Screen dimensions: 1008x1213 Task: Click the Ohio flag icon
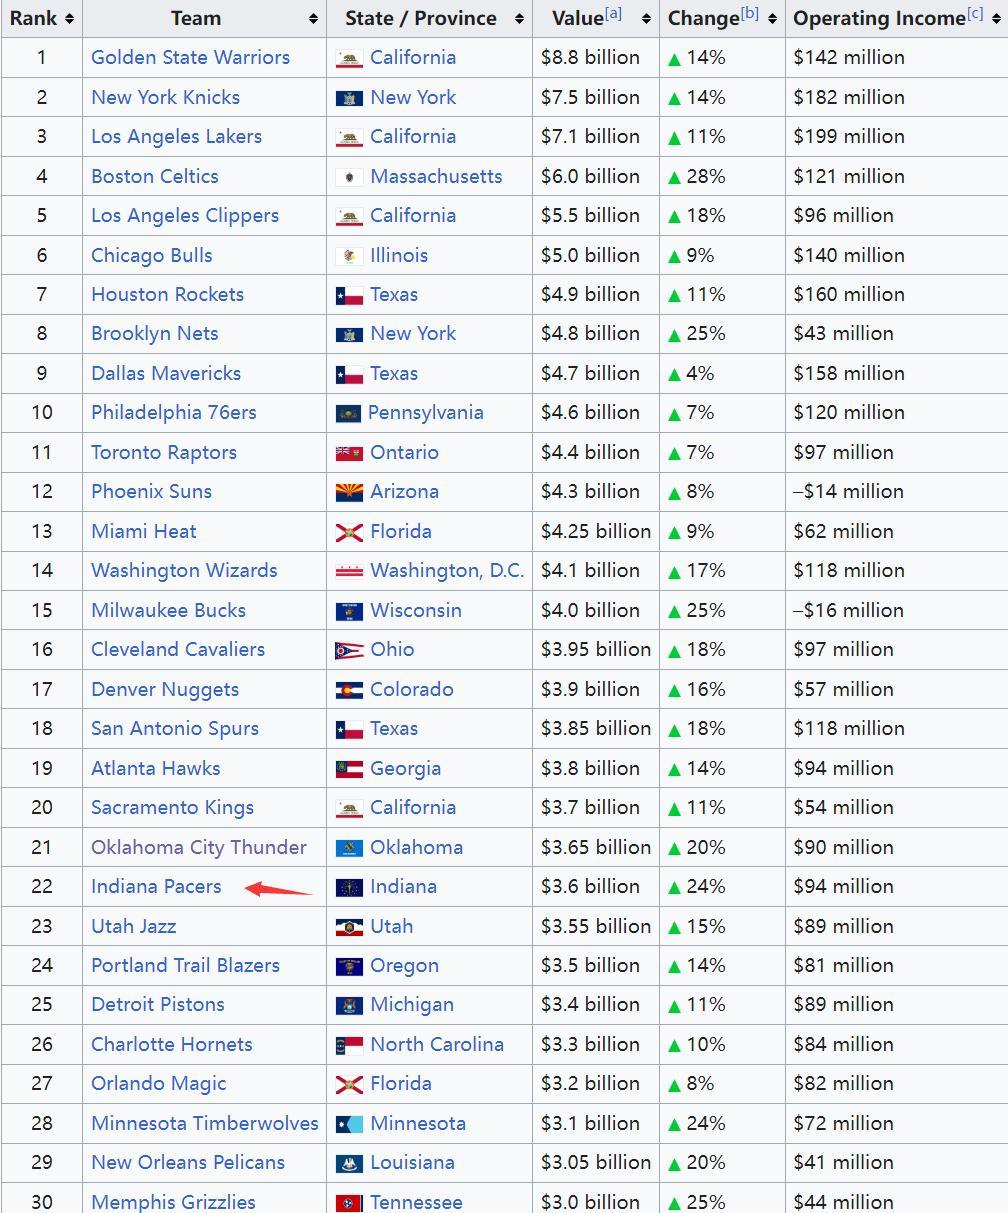point(348,650)
